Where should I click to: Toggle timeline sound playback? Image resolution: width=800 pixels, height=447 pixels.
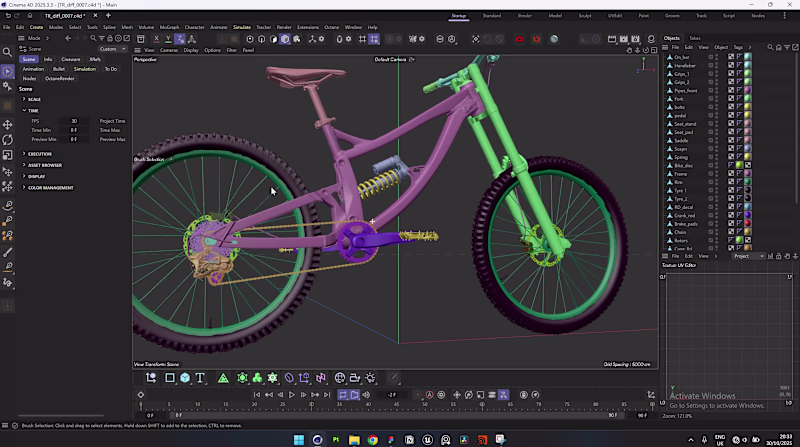366,394
